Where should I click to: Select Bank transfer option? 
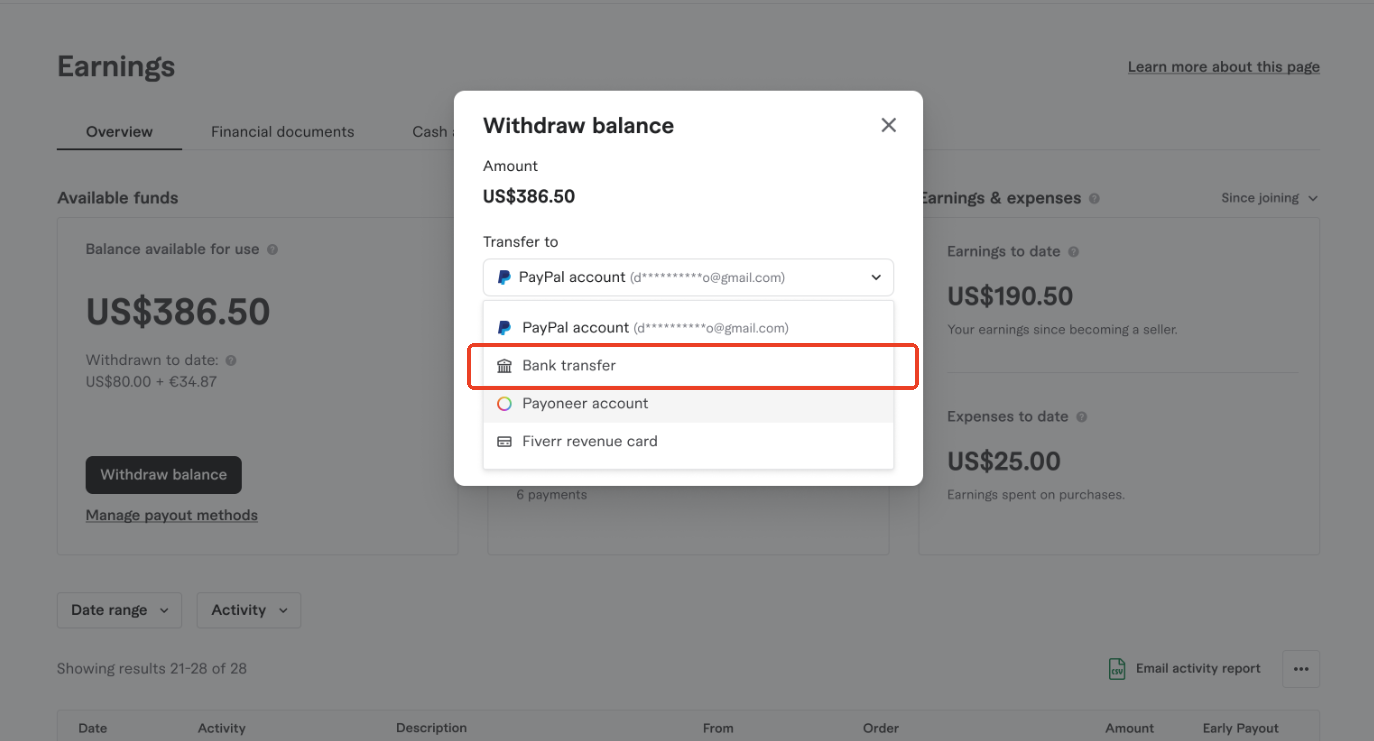pos(688,366)
